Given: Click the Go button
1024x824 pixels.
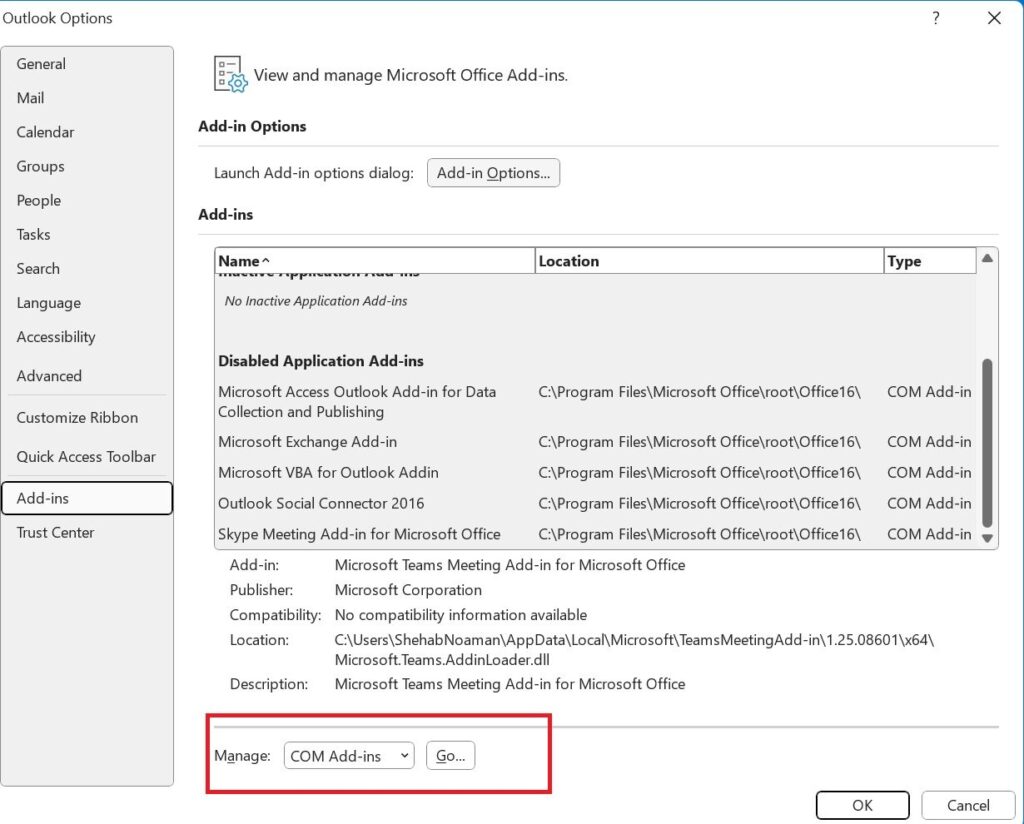Looking at the screenshot, I should tap(451, 756).
